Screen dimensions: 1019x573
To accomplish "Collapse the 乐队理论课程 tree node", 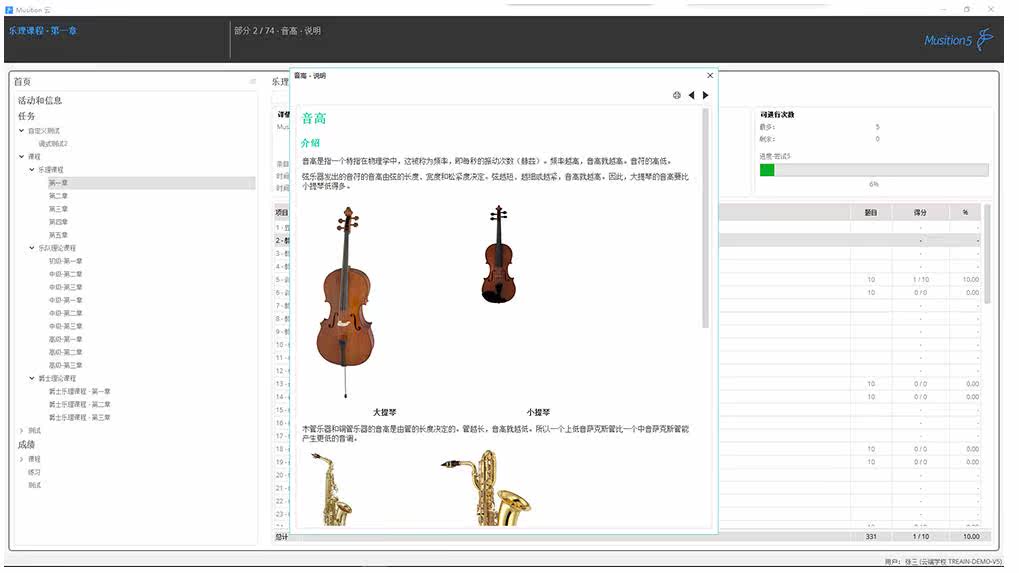I will (x=32, y=248).
